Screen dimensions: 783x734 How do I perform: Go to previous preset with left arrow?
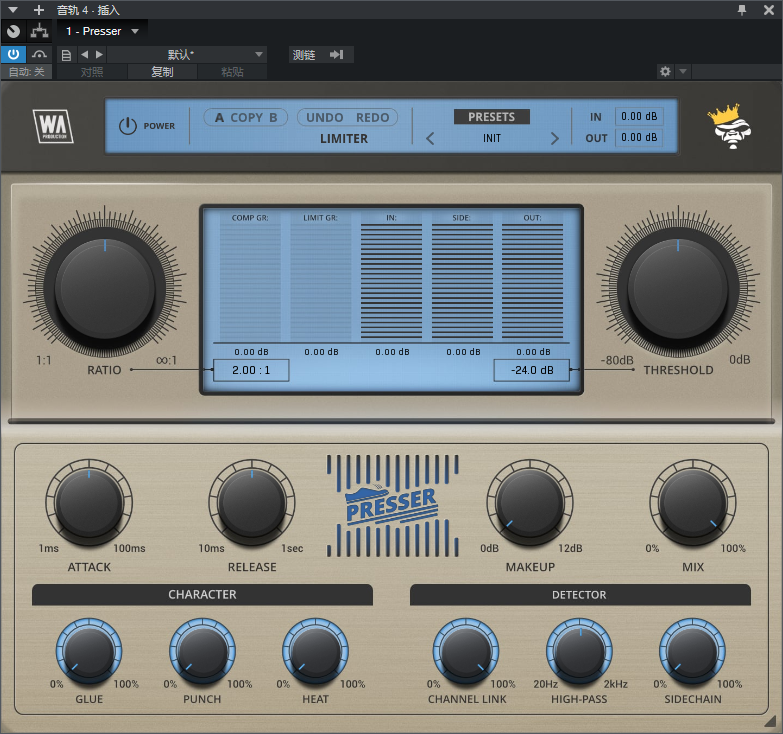tap(430, 138)
